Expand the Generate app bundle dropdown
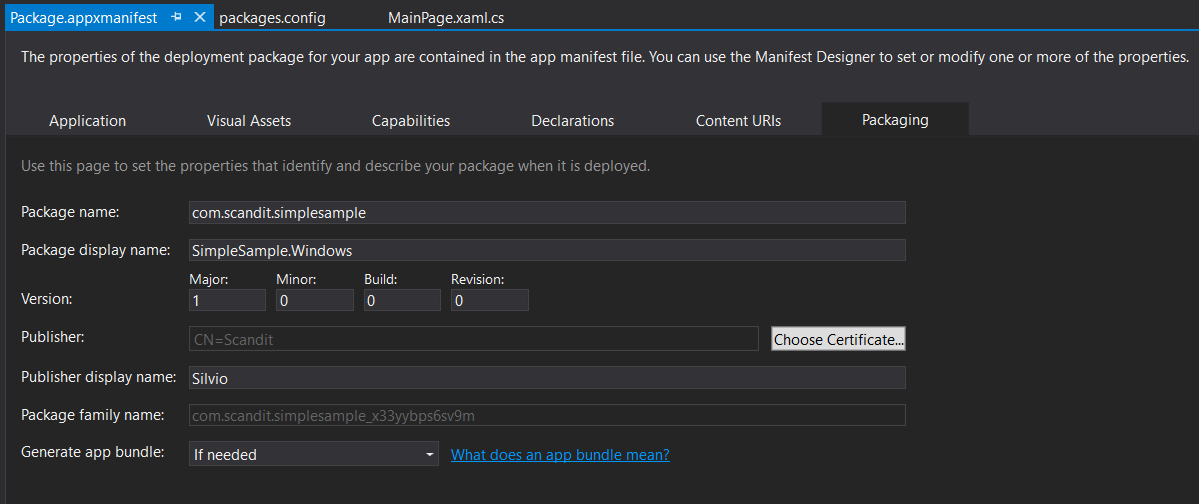1199x504 pixels. click(314, 454)
